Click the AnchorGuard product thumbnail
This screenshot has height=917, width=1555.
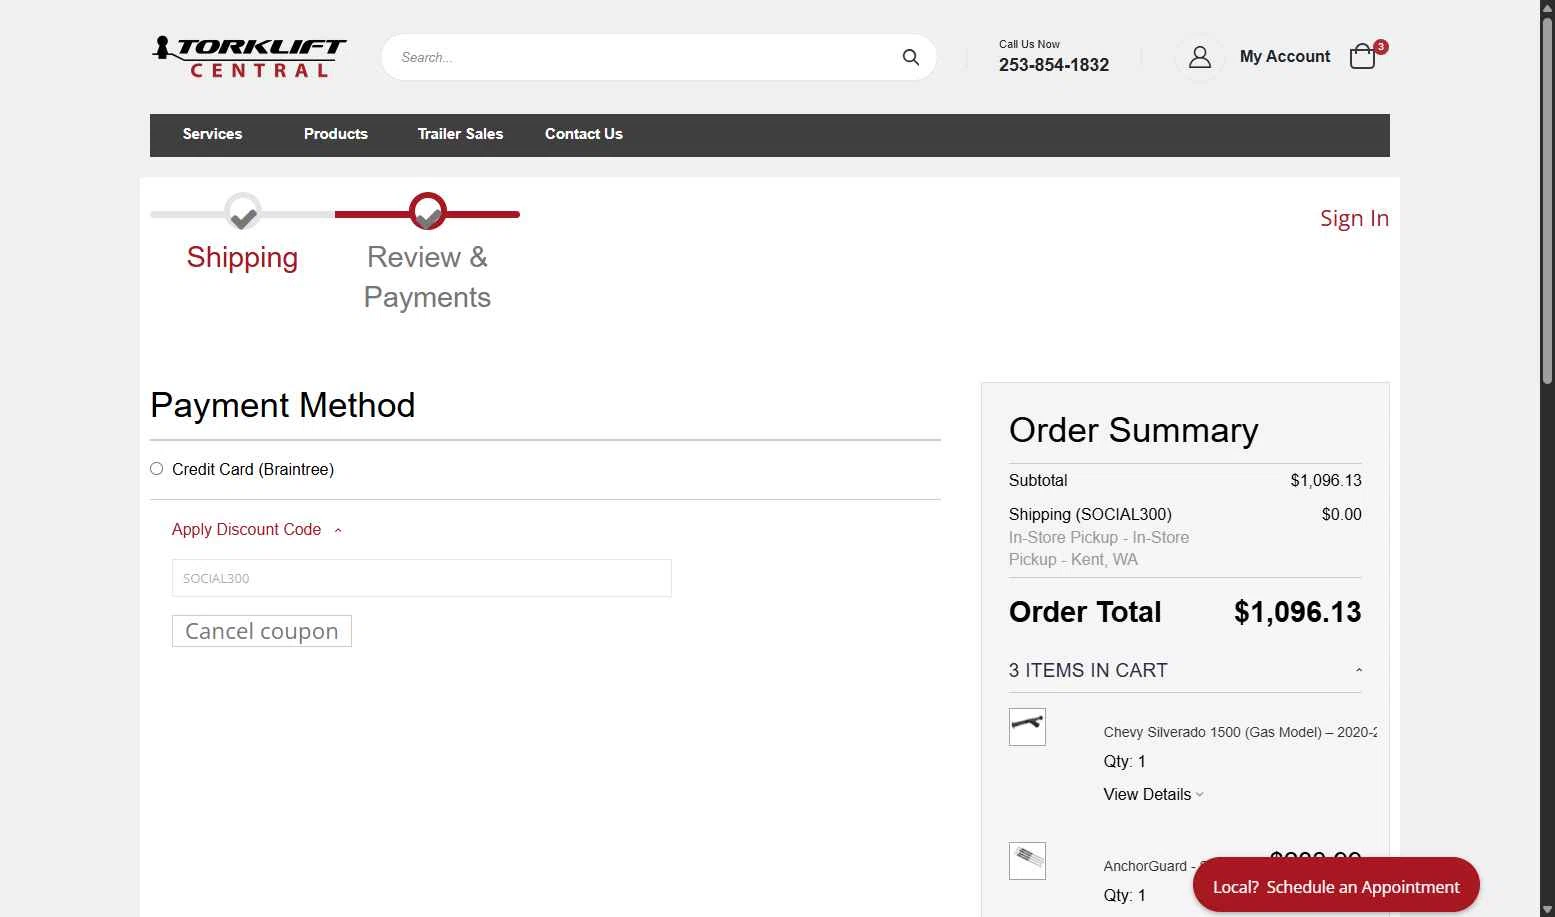(1027, 861)
